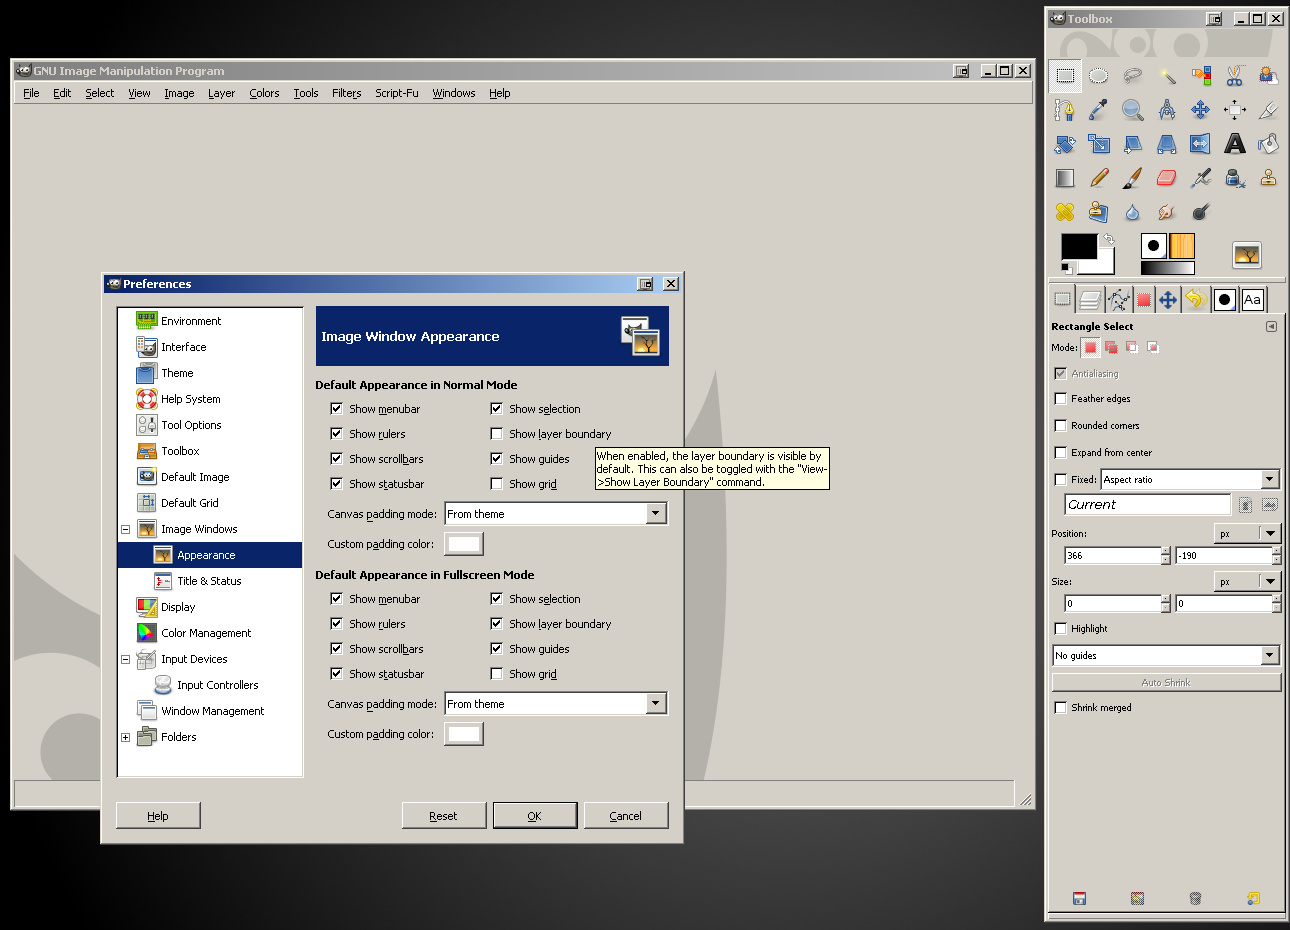Click the Normal Mode custom padding color swatch
Screen dimensions: 1290x930
point(464,544)
